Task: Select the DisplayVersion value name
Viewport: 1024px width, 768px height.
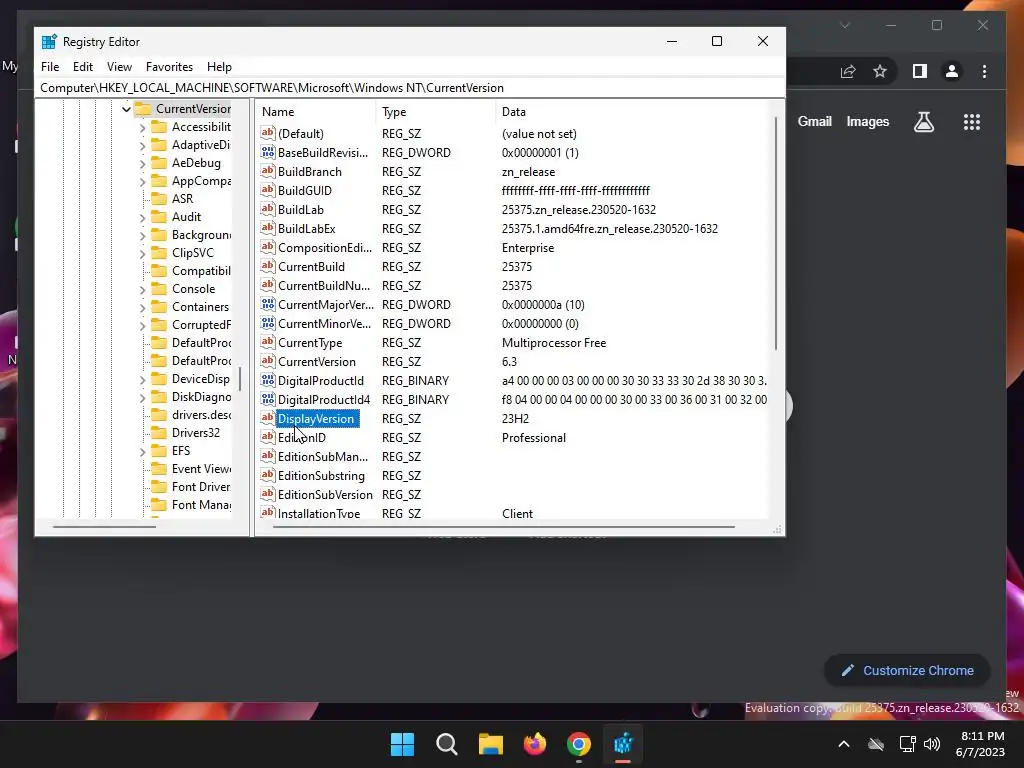Action: [x=316, y=419]
